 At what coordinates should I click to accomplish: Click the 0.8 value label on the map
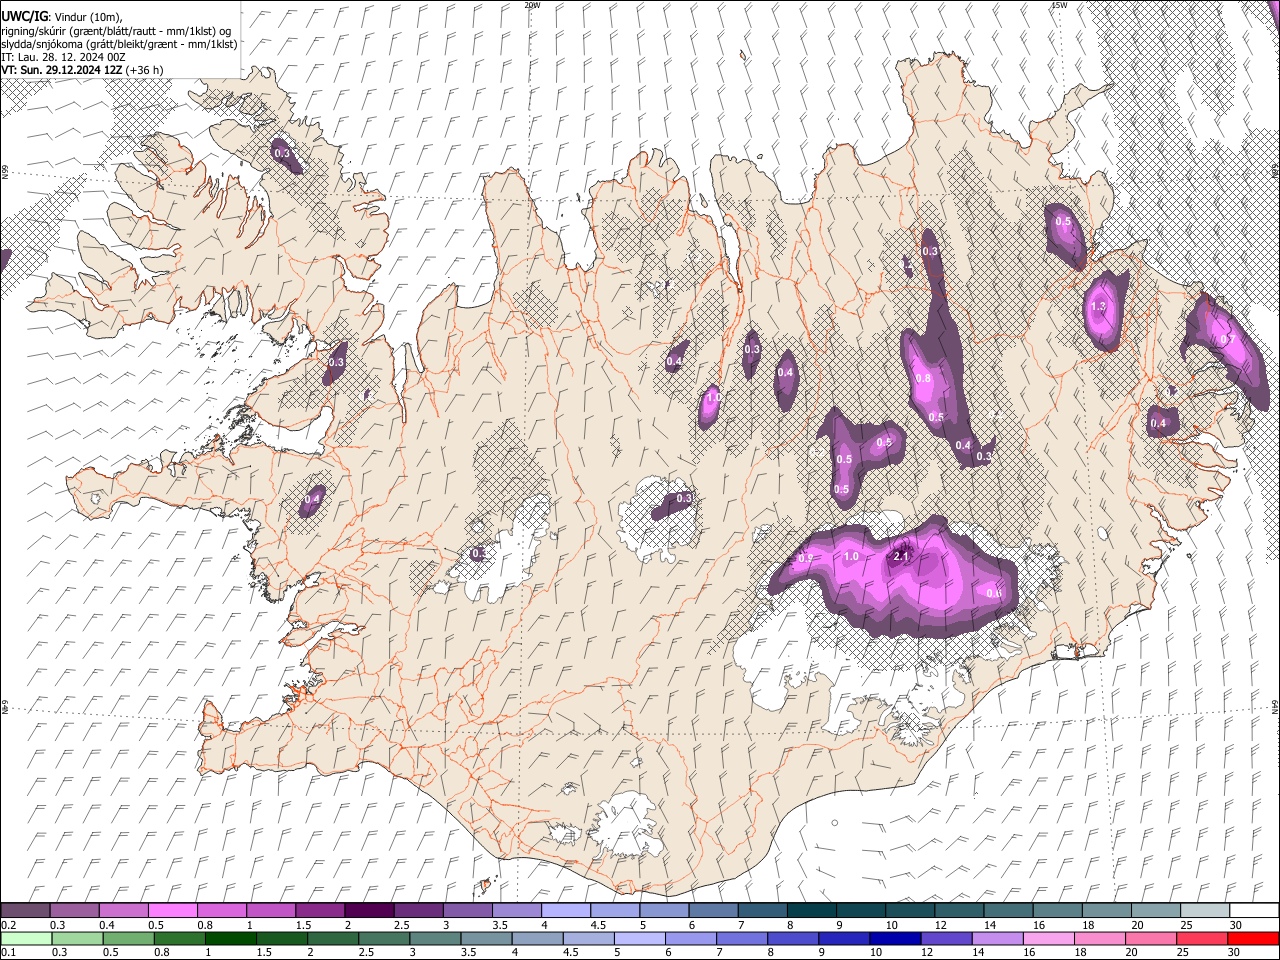pyautogui.click(x=923, y=378)
